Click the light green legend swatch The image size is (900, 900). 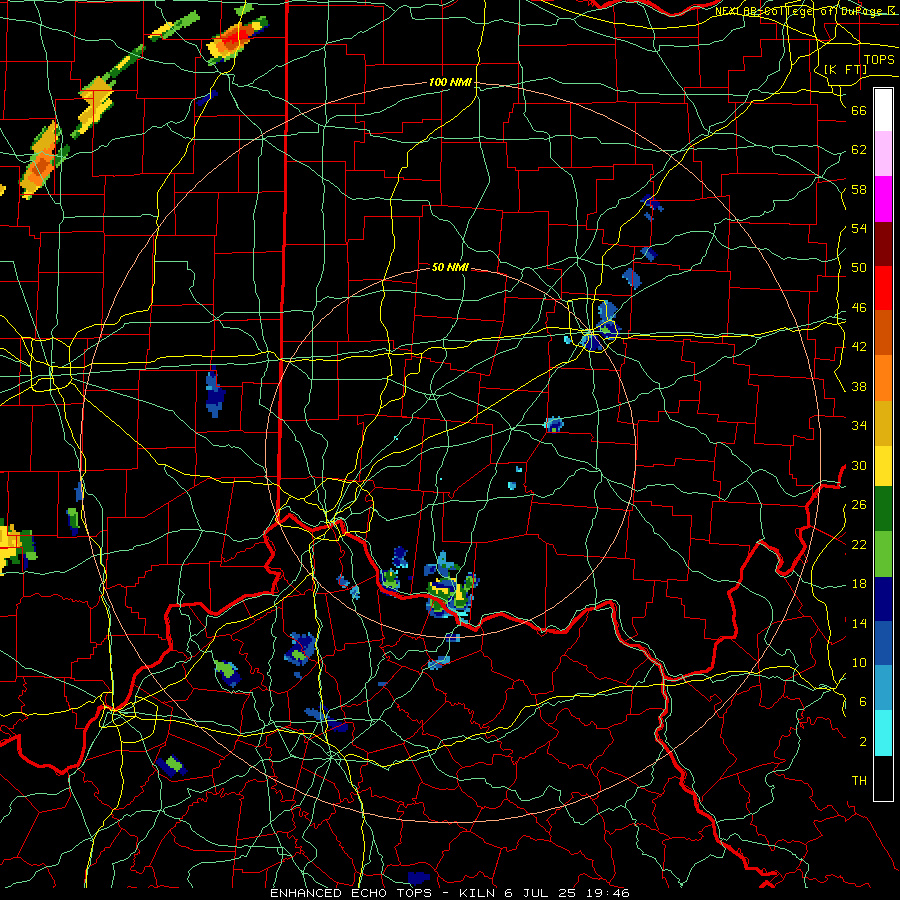pyautogui.click(x=883, y=554)
